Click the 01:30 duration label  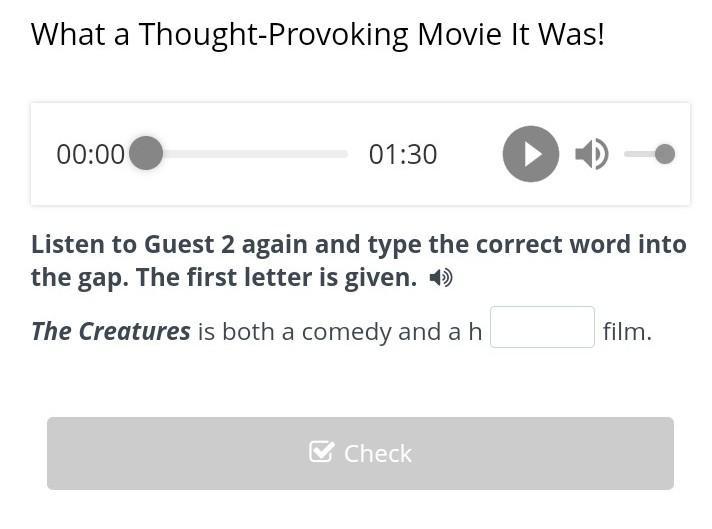pos(403,154)
